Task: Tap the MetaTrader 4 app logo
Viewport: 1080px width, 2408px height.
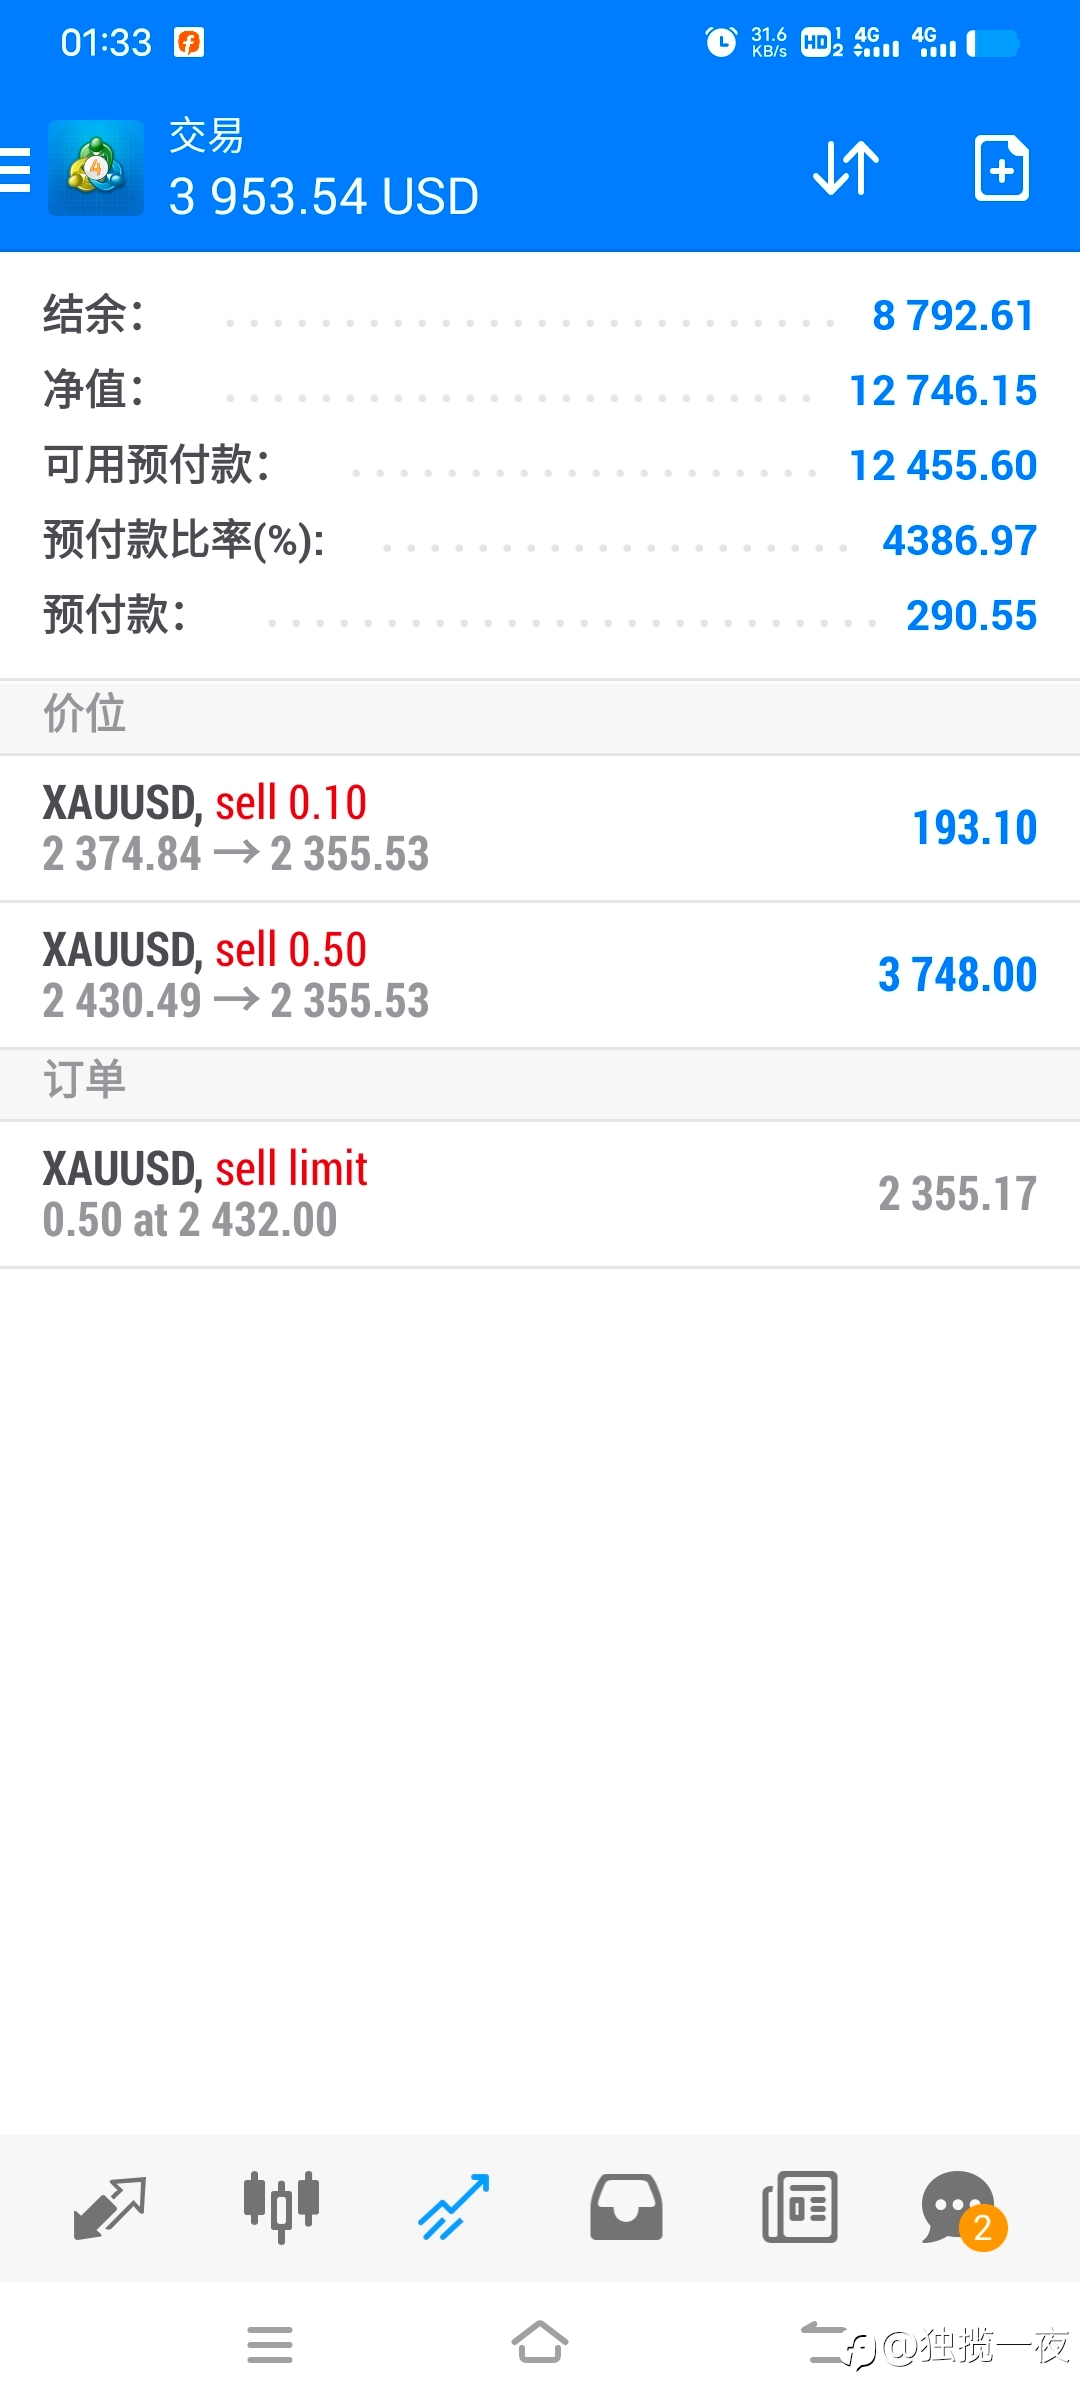Action: (x=96, y=168)
